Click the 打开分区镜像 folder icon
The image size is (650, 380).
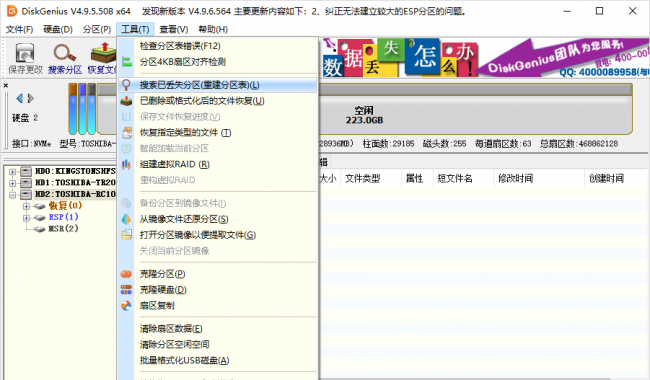(126, 235)
